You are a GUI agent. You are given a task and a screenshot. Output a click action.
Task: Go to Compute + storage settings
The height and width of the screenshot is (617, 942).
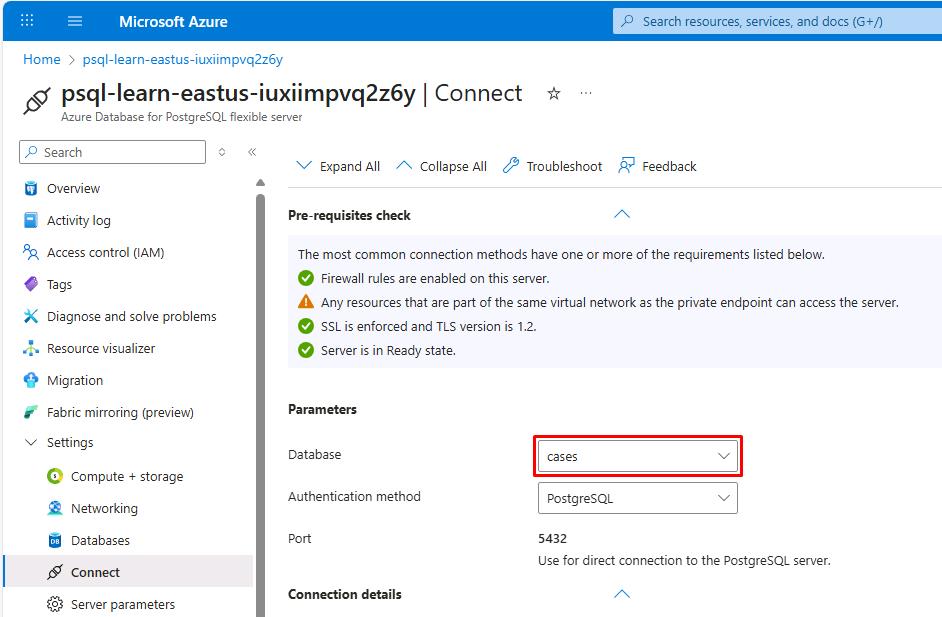127,476
